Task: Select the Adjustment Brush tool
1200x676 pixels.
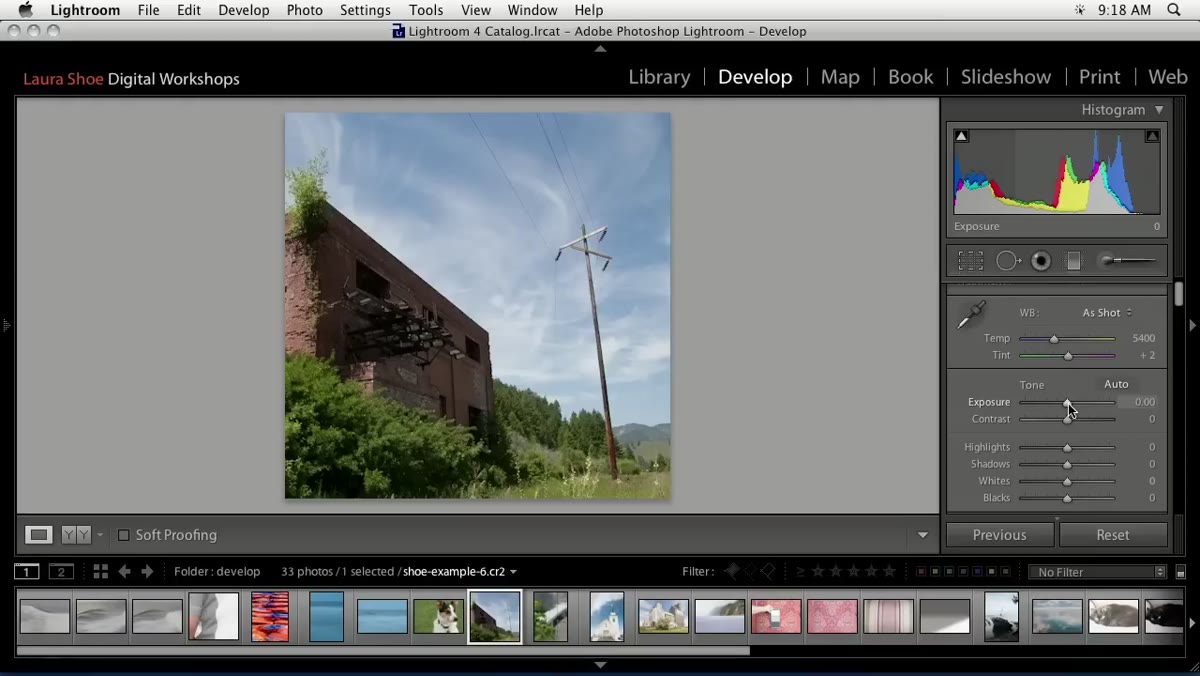Action: [x=1128, y=261]
